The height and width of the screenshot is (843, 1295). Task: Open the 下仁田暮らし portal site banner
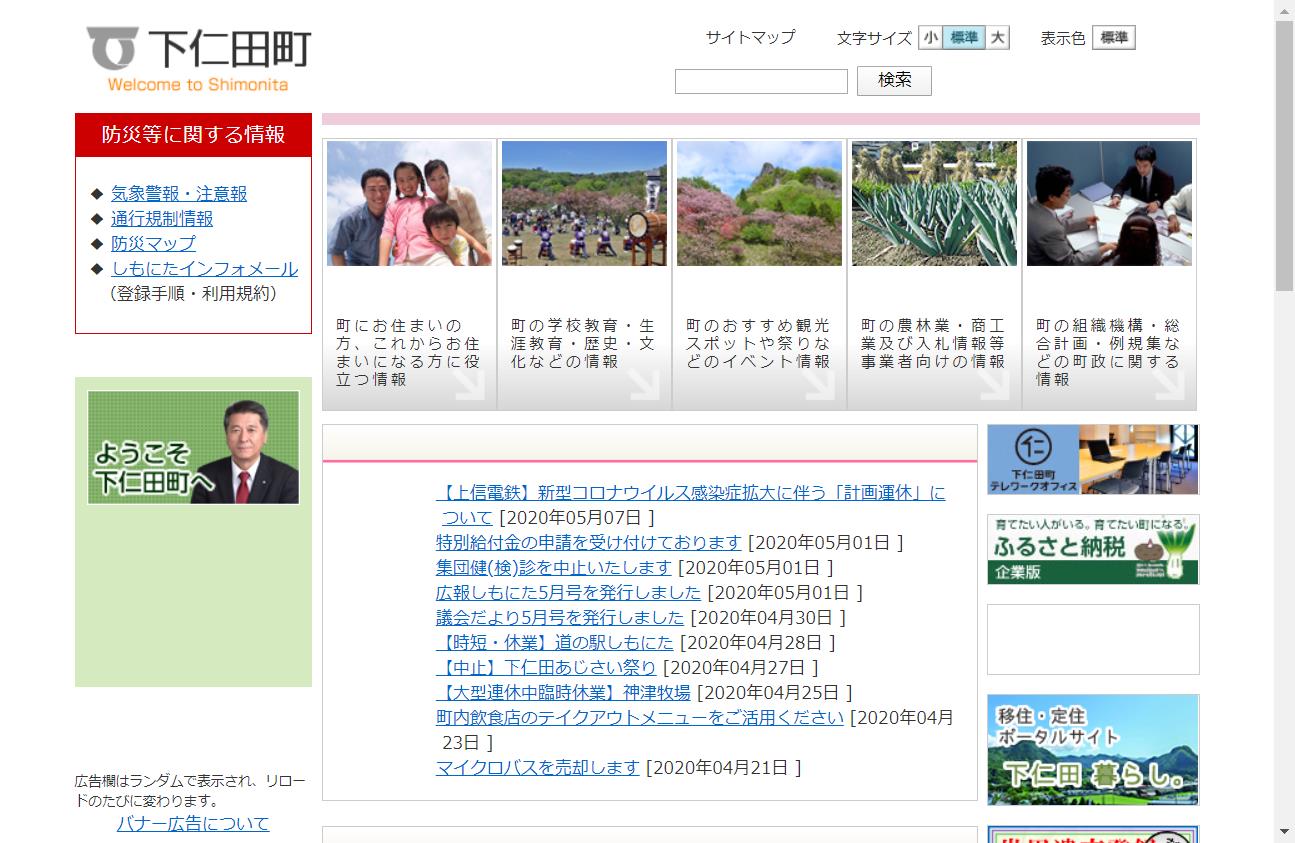(x=1092, y=750)
